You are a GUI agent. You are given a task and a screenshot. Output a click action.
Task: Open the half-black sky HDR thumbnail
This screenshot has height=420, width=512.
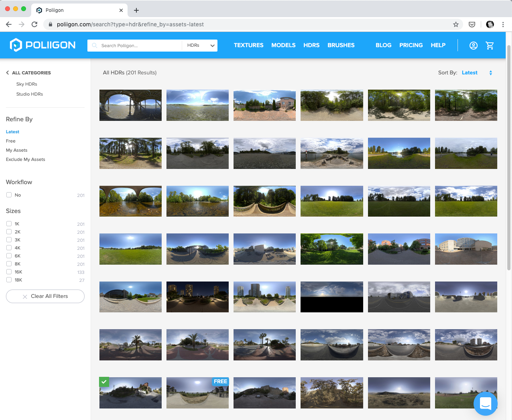point(332,297)
